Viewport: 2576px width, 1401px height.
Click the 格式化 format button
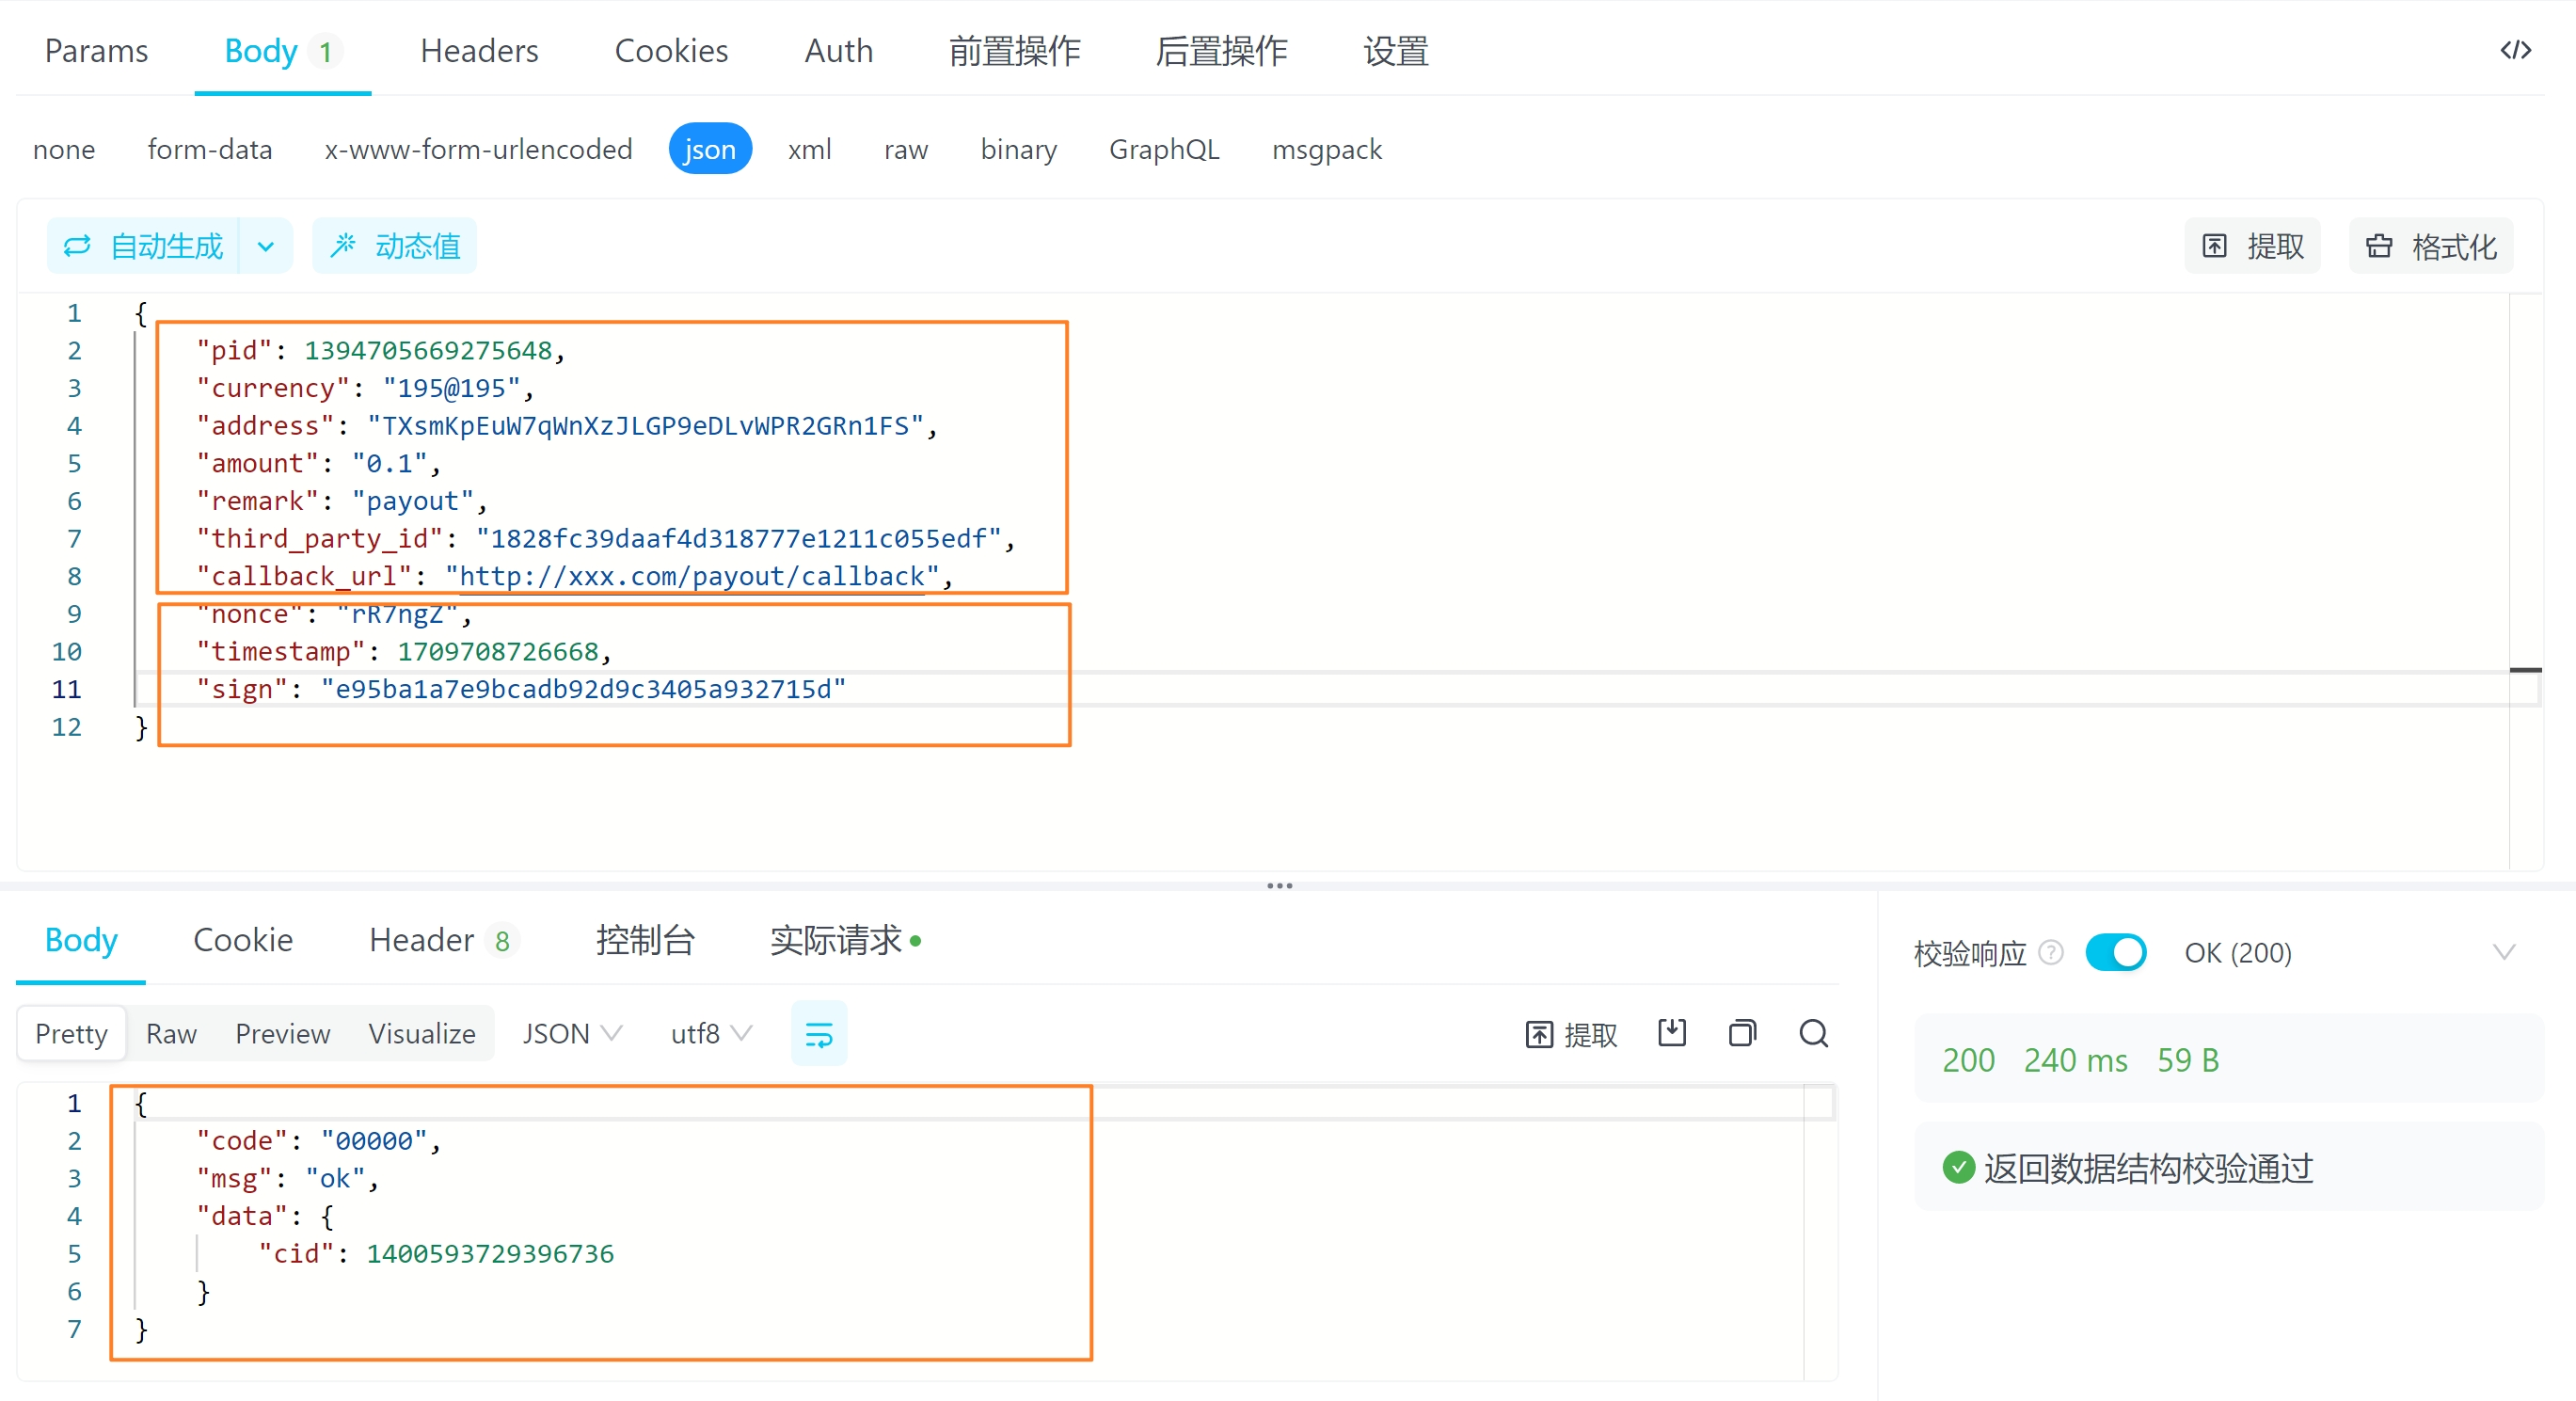[2431, 246]
